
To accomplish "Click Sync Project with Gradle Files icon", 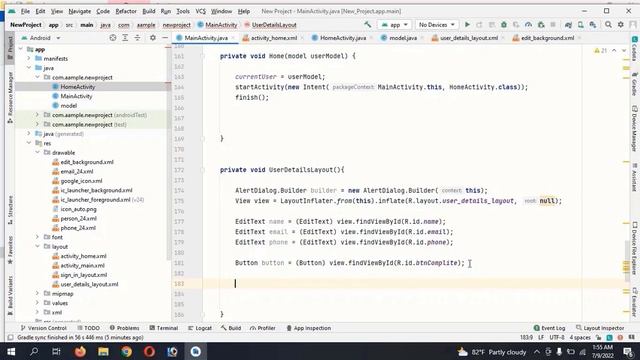I will (x=568, y=24).
